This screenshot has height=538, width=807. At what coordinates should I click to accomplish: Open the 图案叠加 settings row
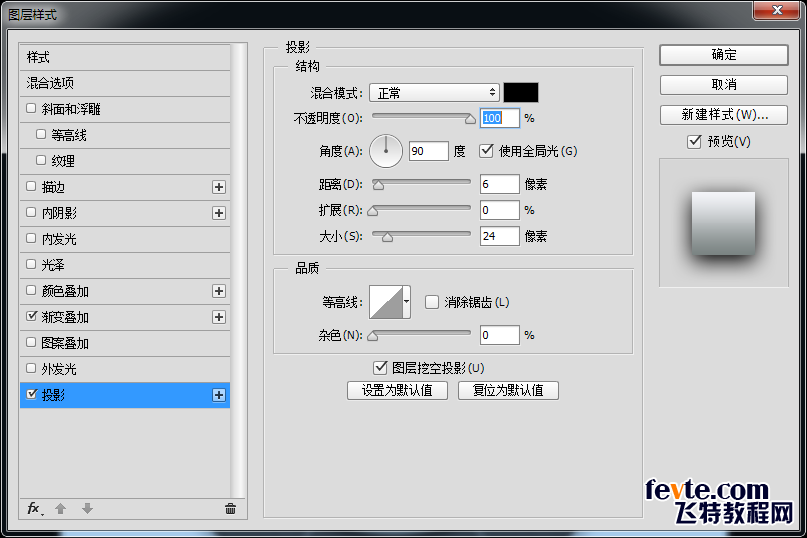(125, 343)
